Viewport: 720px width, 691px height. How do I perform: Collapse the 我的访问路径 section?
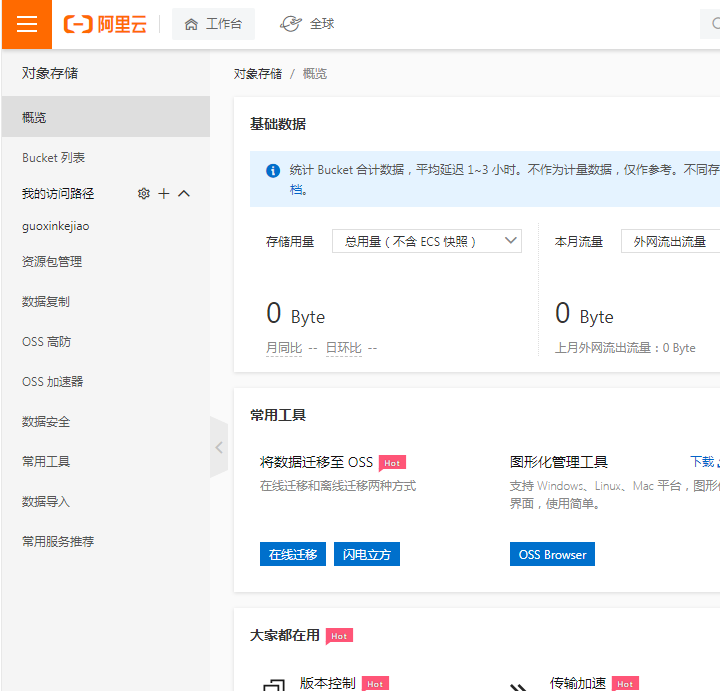tap(184, 194)
